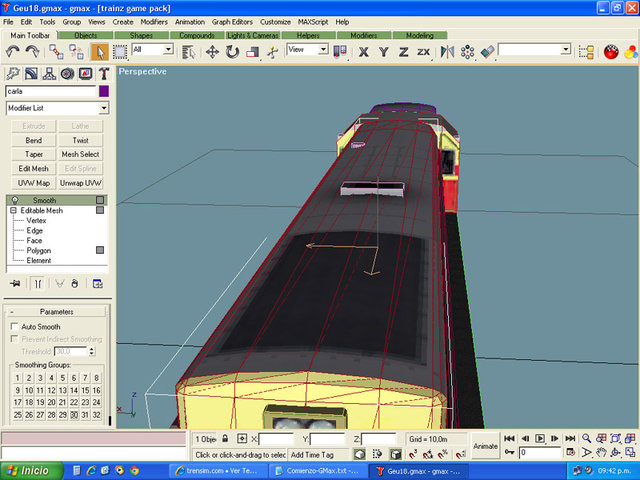
Task: Restrict to X axis button
Action: [x=363, y=50]
